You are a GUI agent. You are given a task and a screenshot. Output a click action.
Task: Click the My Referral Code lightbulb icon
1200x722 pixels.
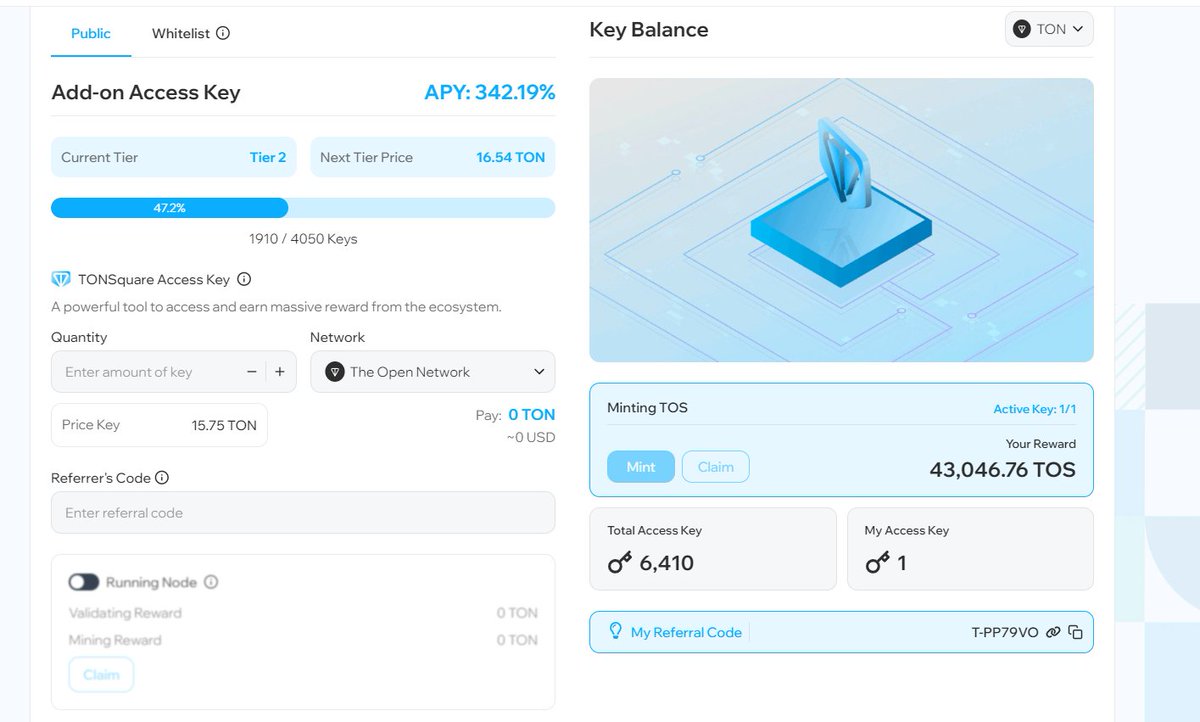(x=616, y=631)
